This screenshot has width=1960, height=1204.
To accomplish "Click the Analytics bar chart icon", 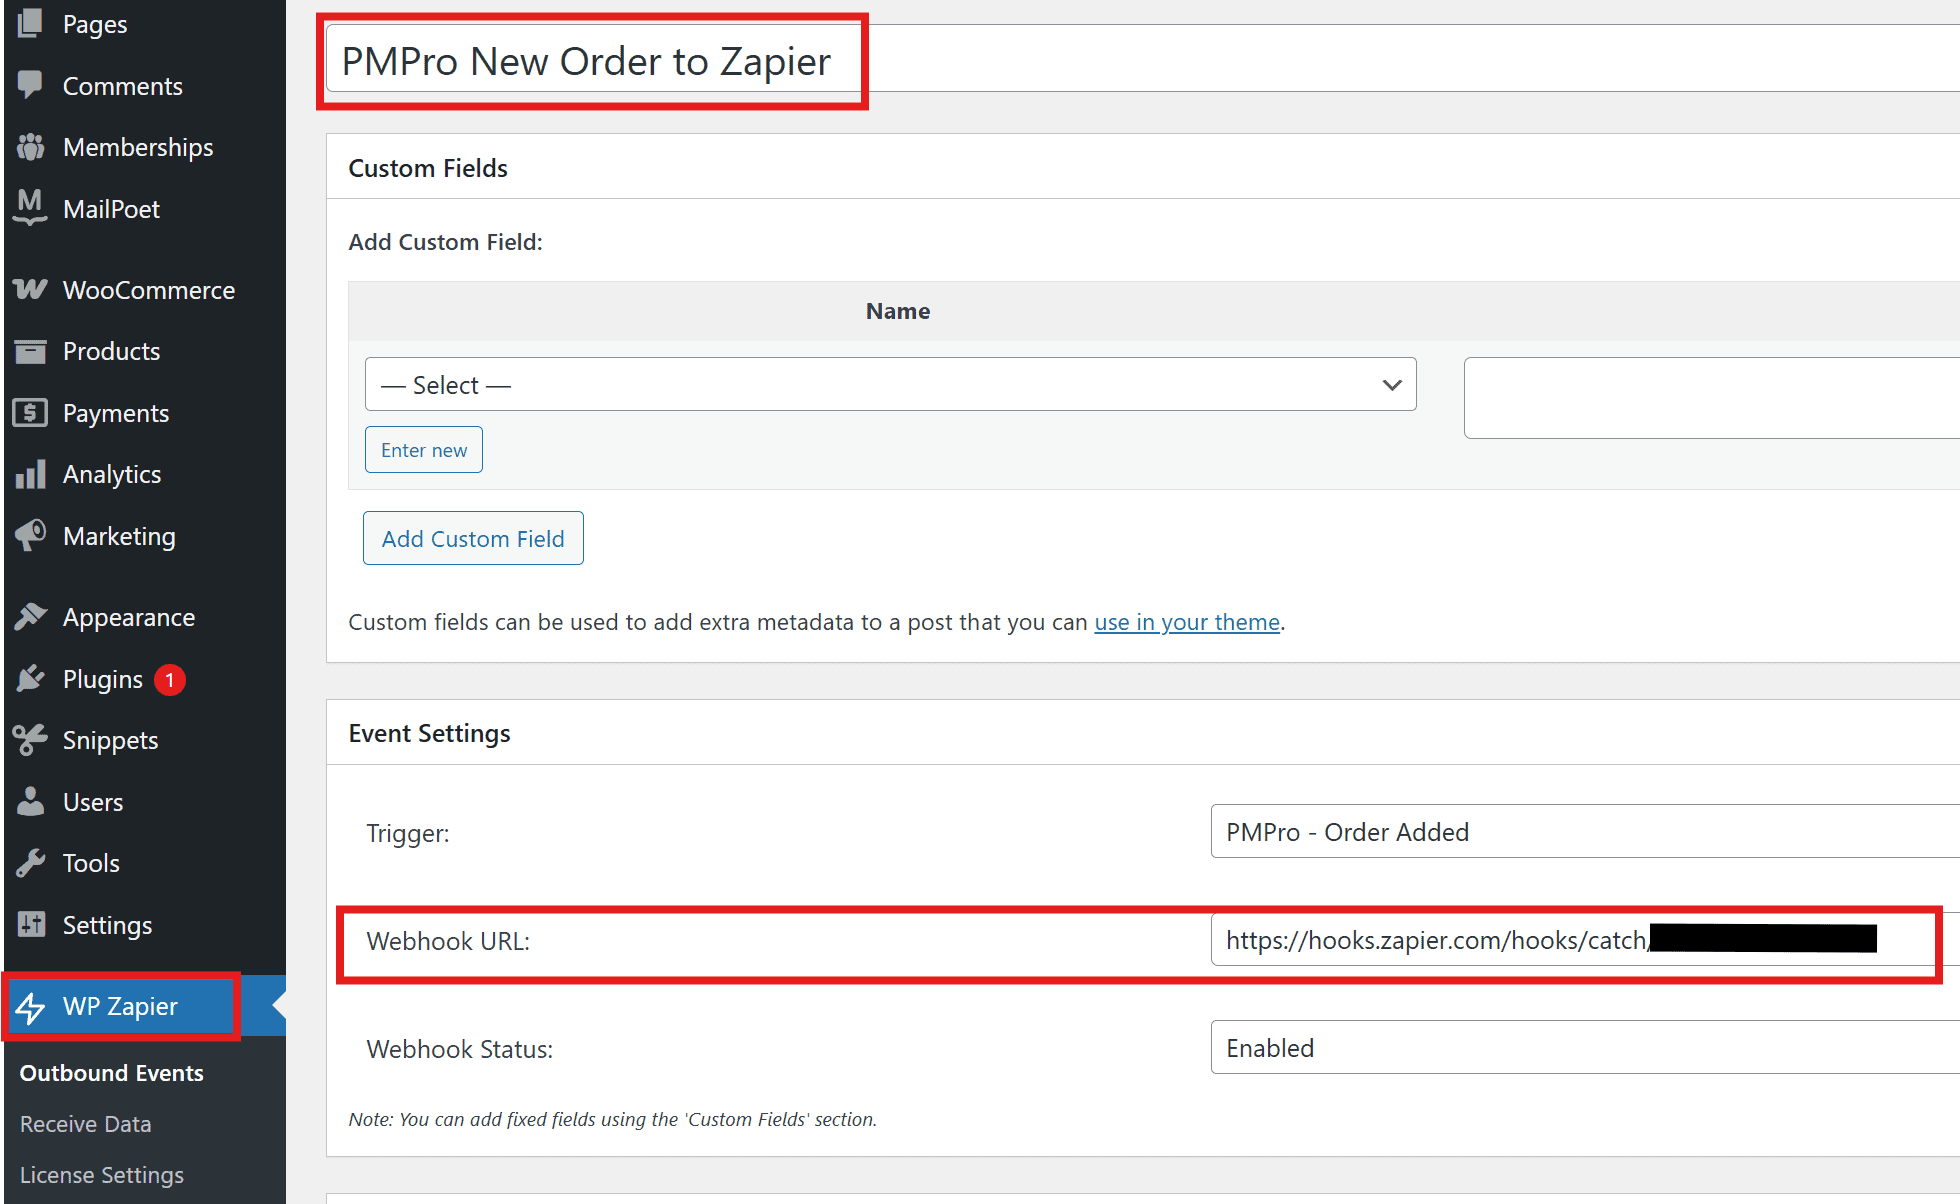I will (x=31, y=474).
